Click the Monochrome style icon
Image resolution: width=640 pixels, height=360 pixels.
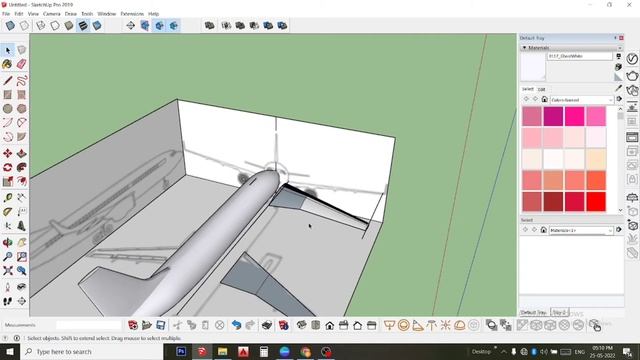pos(97,26)
